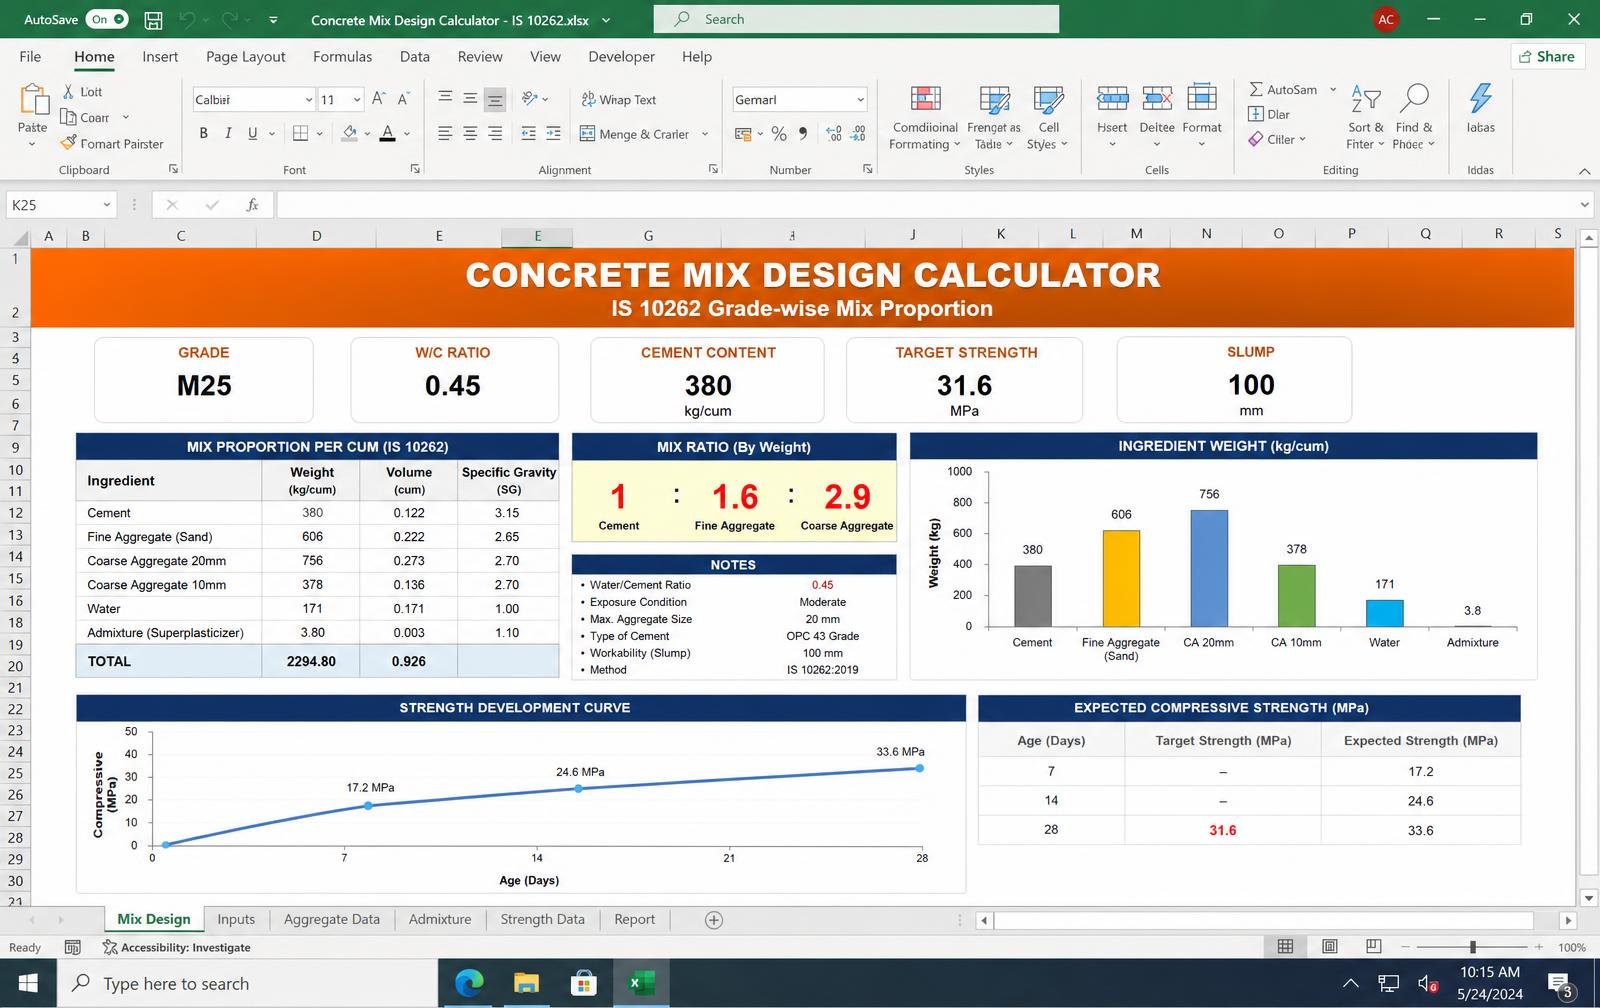Open Find & Select magnifier menu
The height and width of the screenshot is (1008, 1600).
coord(1414,118)
